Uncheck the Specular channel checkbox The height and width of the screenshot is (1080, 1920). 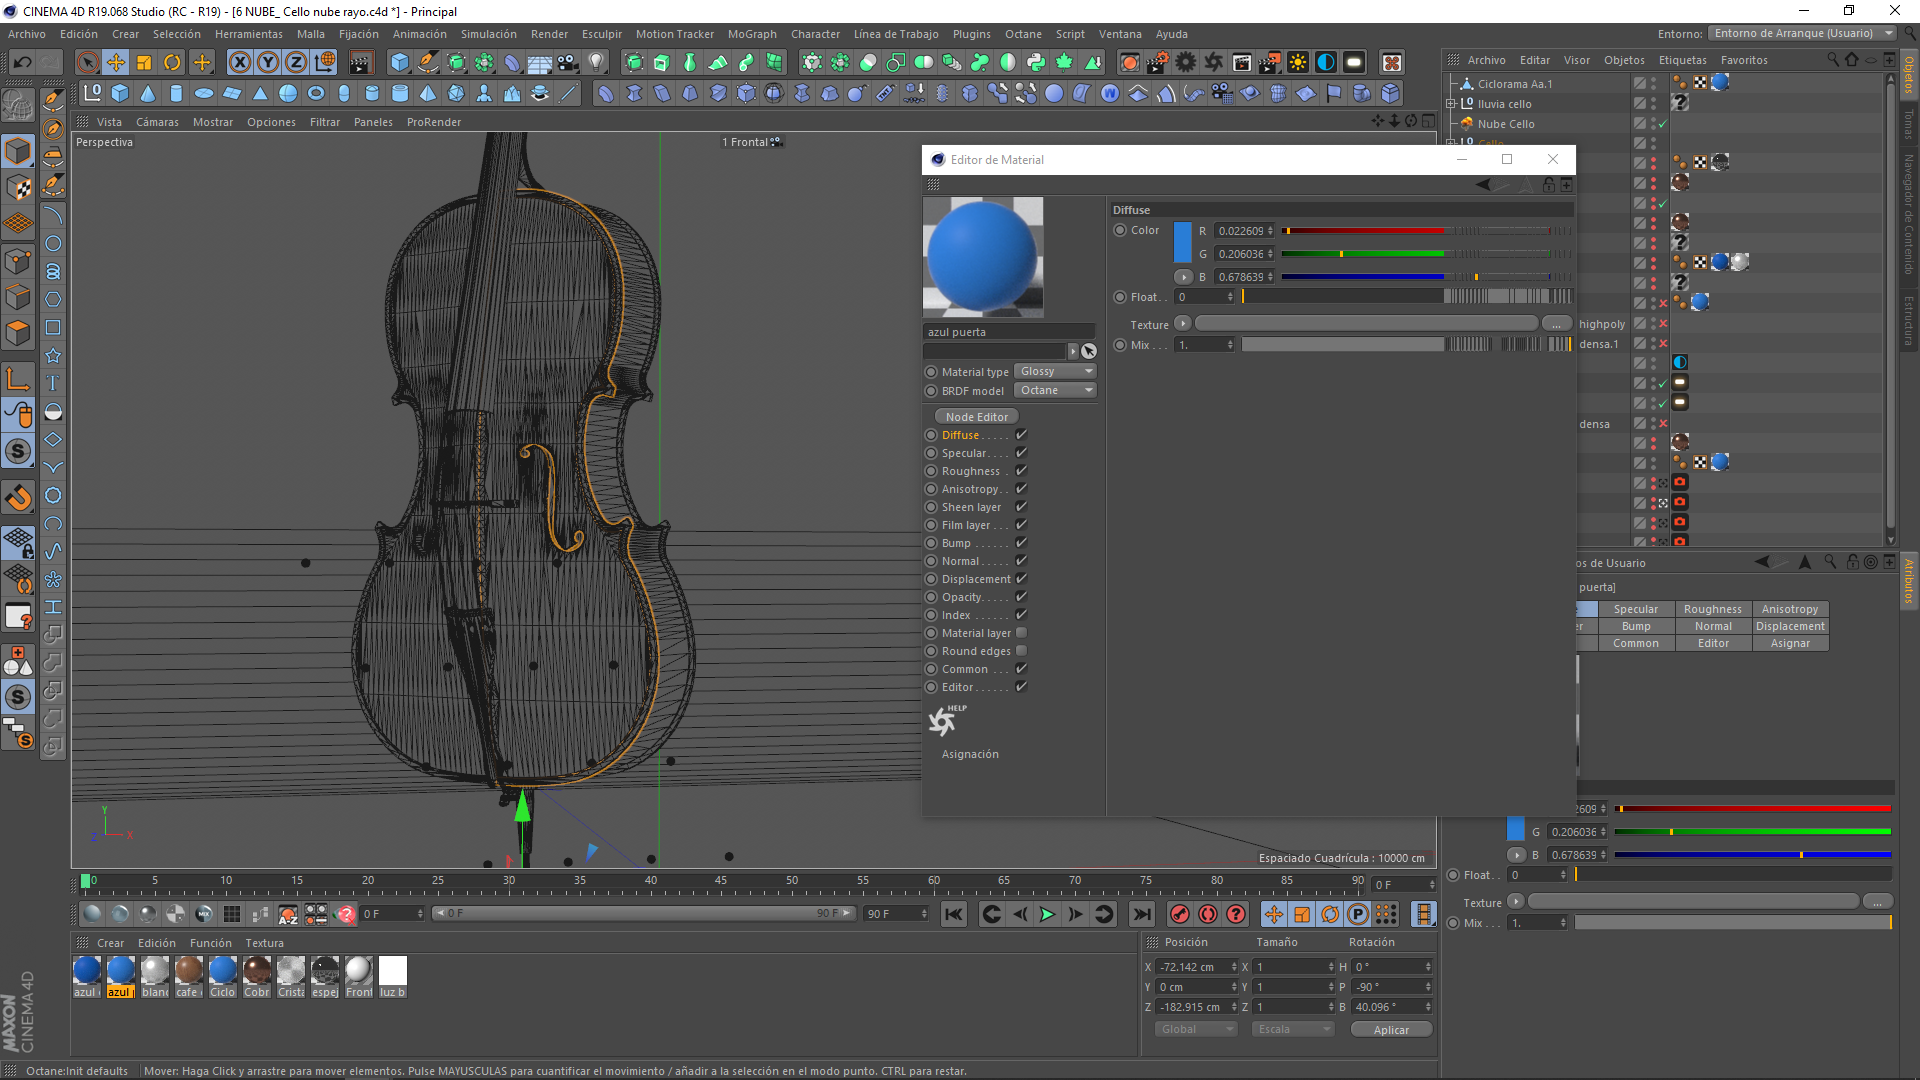(x=1021, y=453)
